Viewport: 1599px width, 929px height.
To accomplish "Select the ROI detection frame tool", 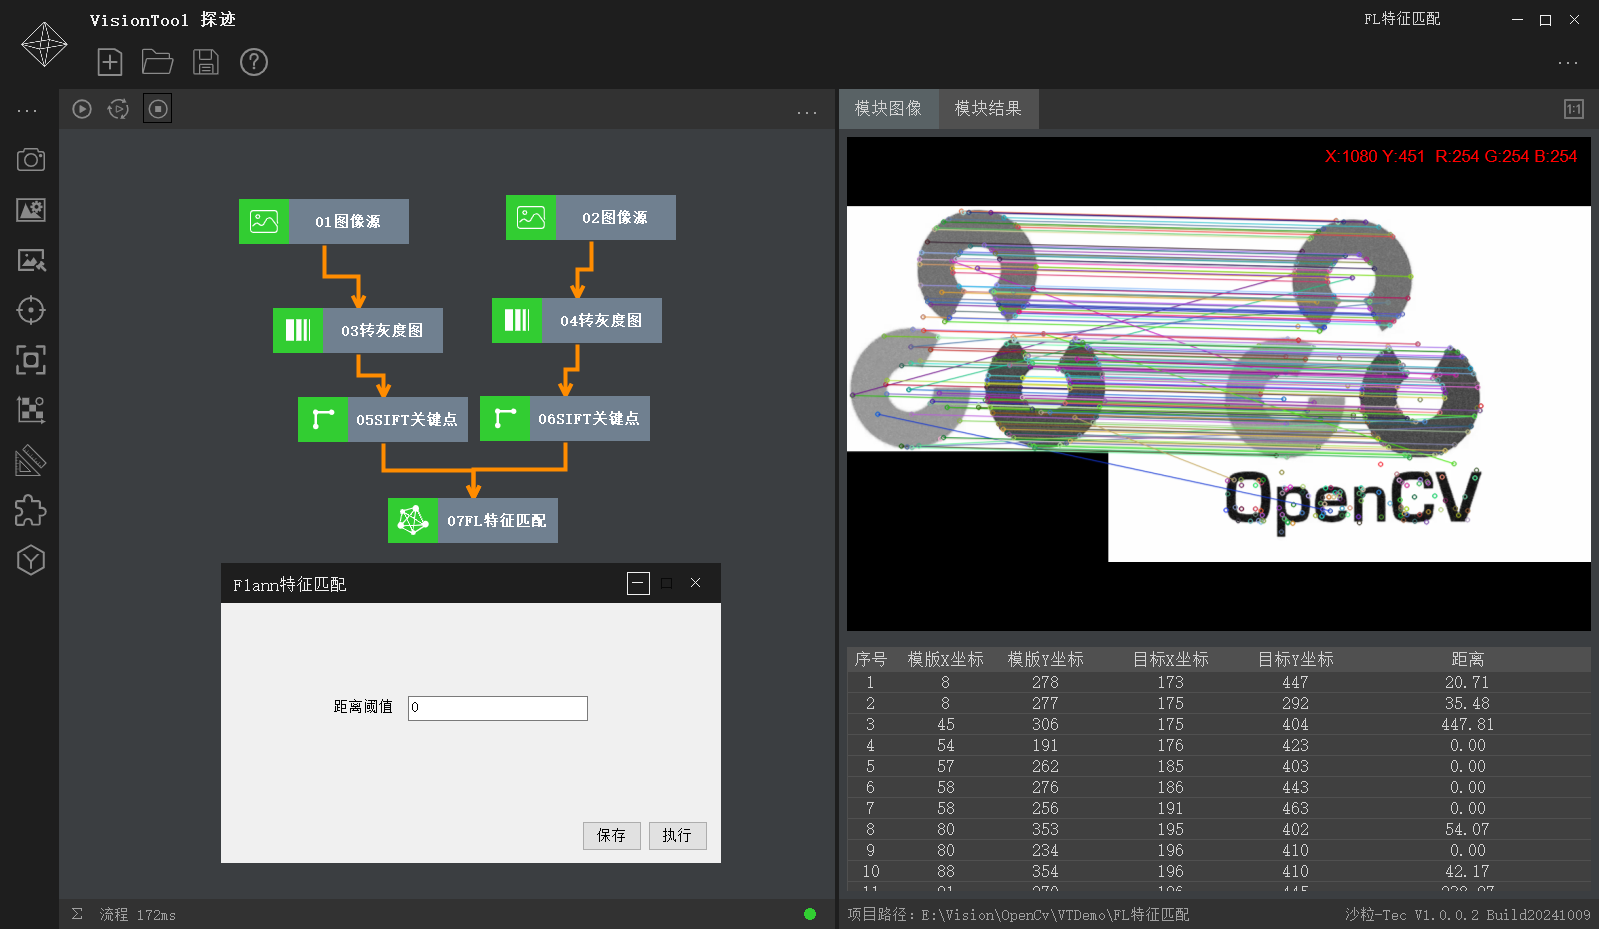I will point(31,360).
